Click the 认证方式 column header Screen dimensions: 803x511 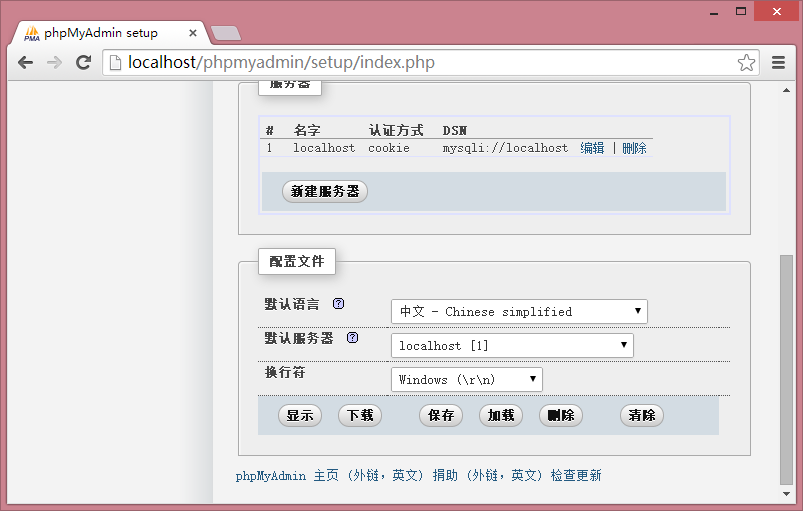[x=396, y=131]
